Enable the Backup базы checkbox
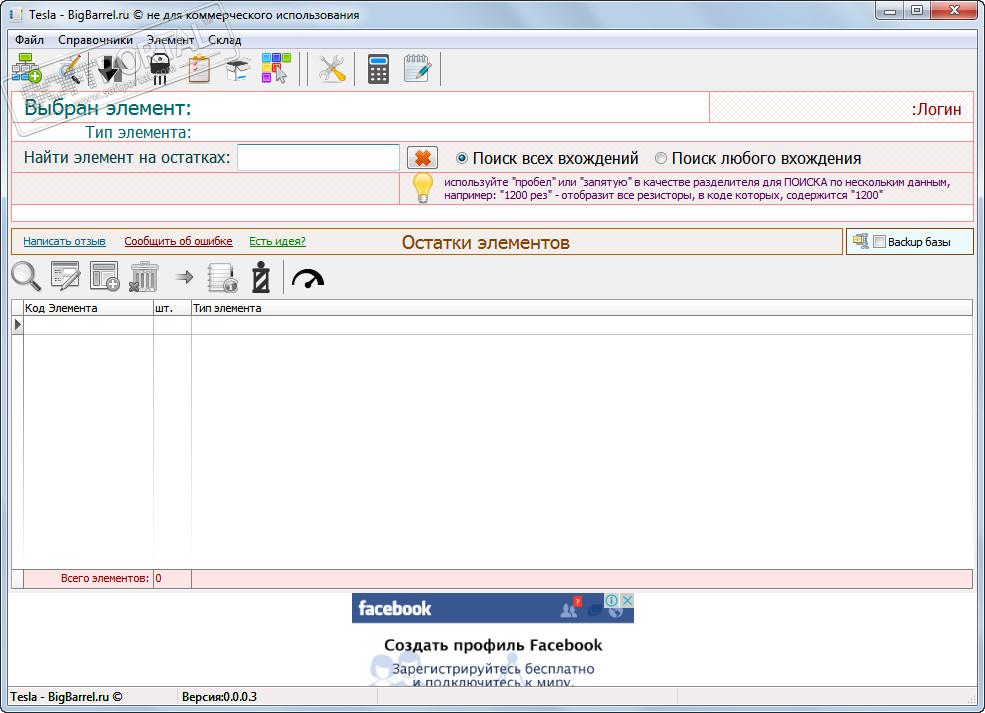Viewport: 985px width, 713px height. [x=879, y=242]
